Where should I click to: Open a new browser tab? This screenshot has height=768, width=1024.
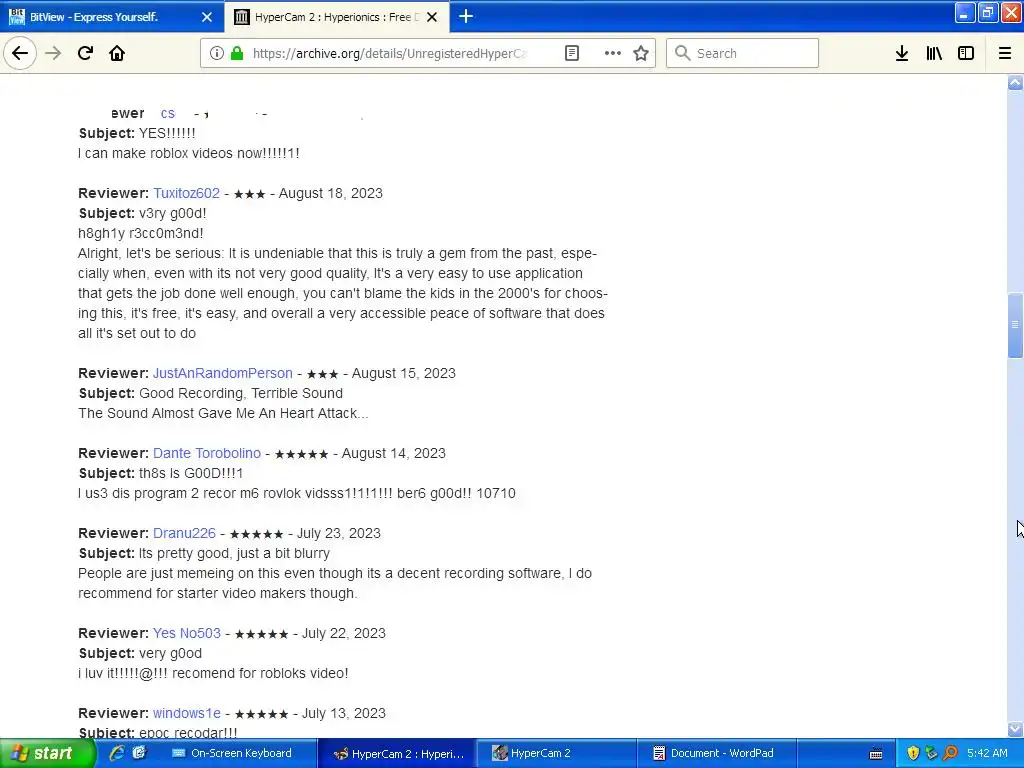click(x=466, y=16)
